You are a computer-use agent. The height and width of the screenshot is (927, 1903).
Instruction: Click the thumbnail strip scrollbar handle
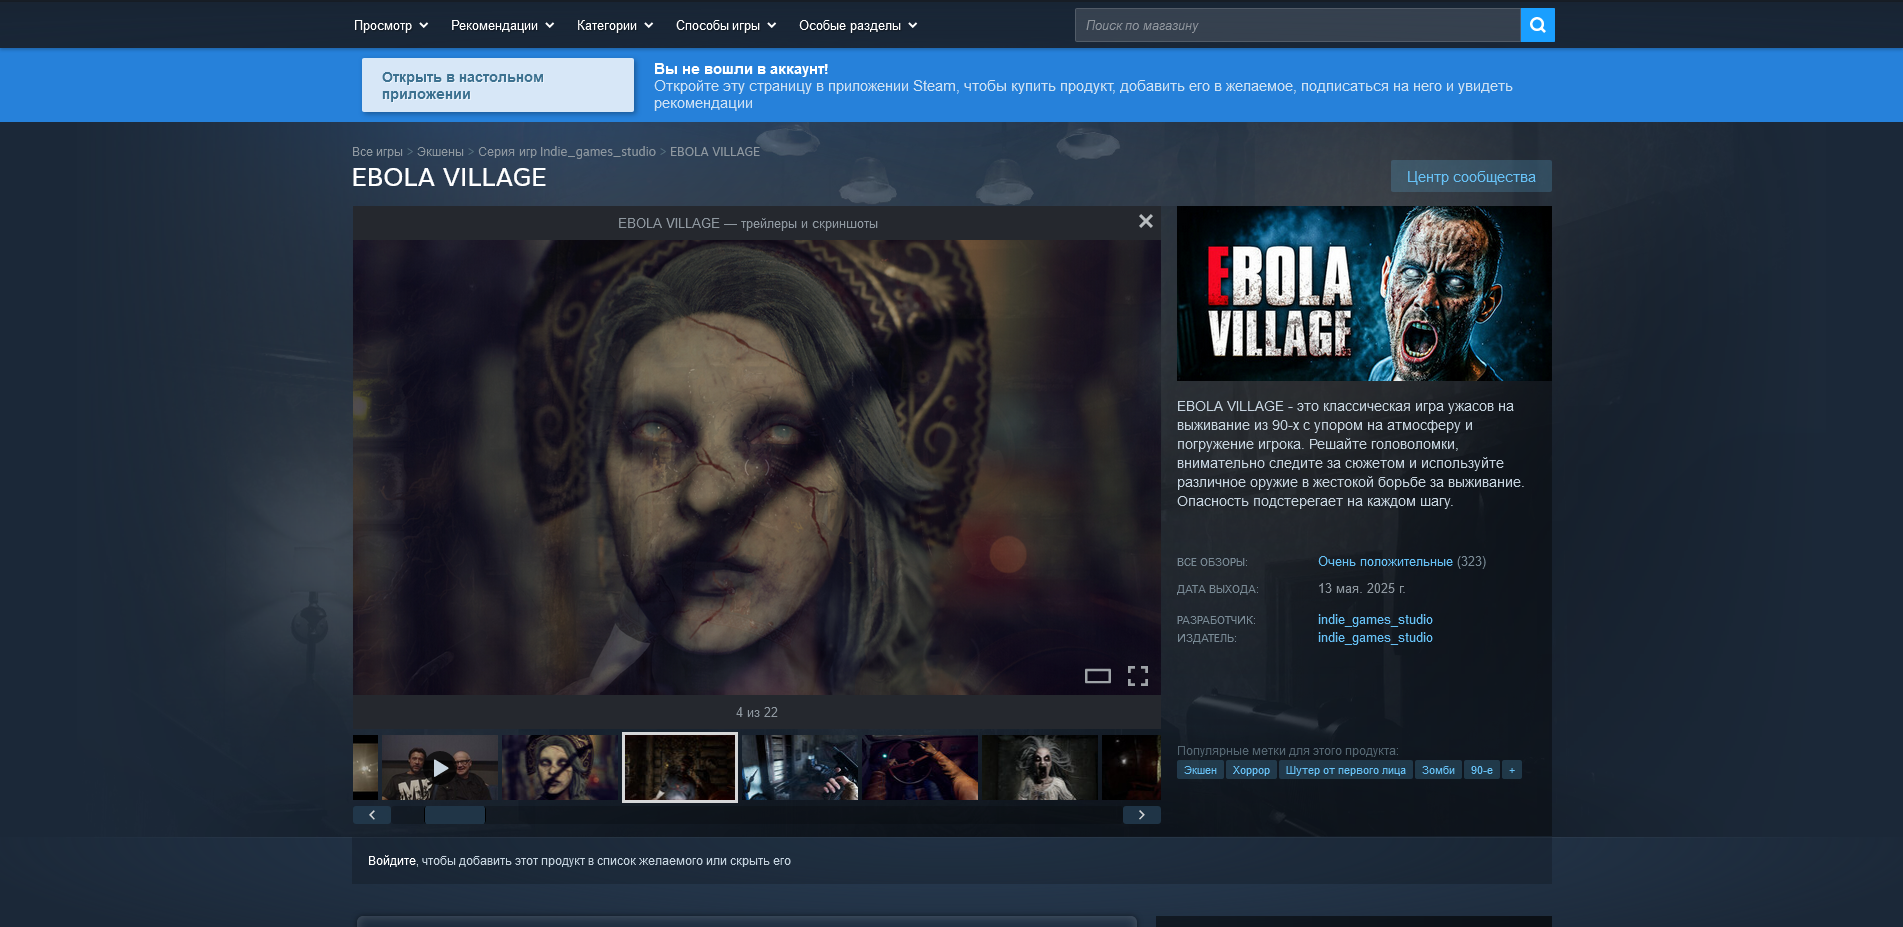455,815
